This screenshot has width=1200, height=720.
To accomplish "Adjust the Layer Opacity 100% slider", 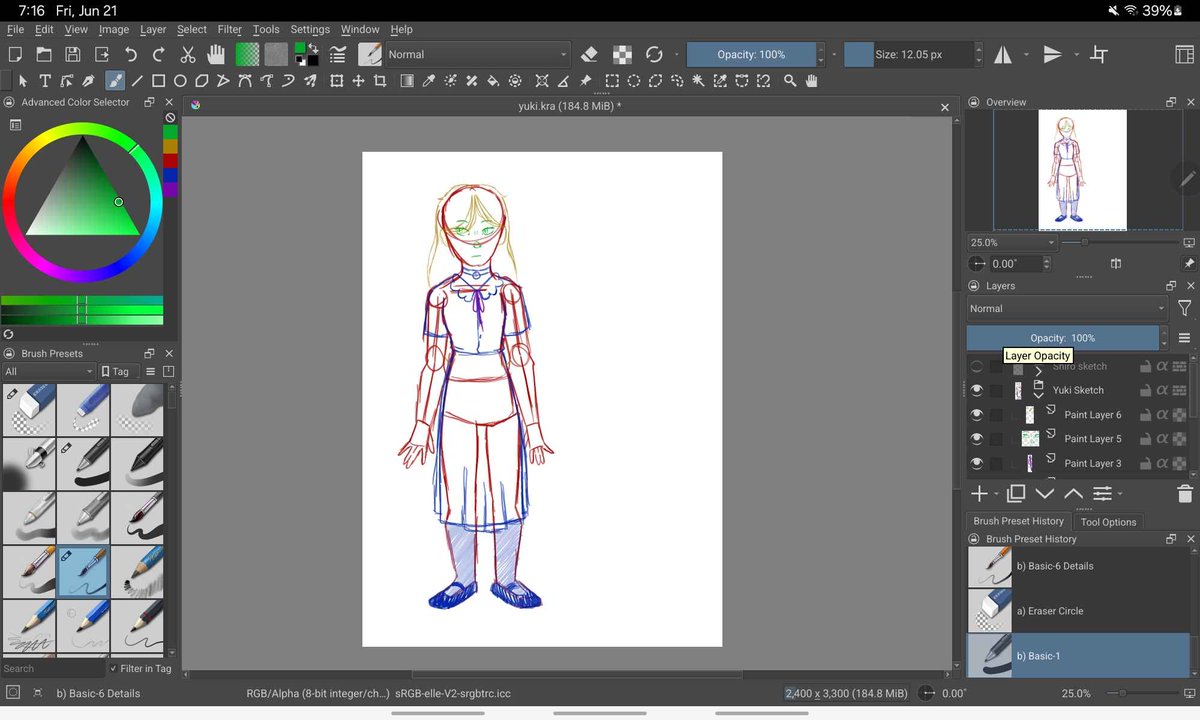I will tap(1062, 338).
